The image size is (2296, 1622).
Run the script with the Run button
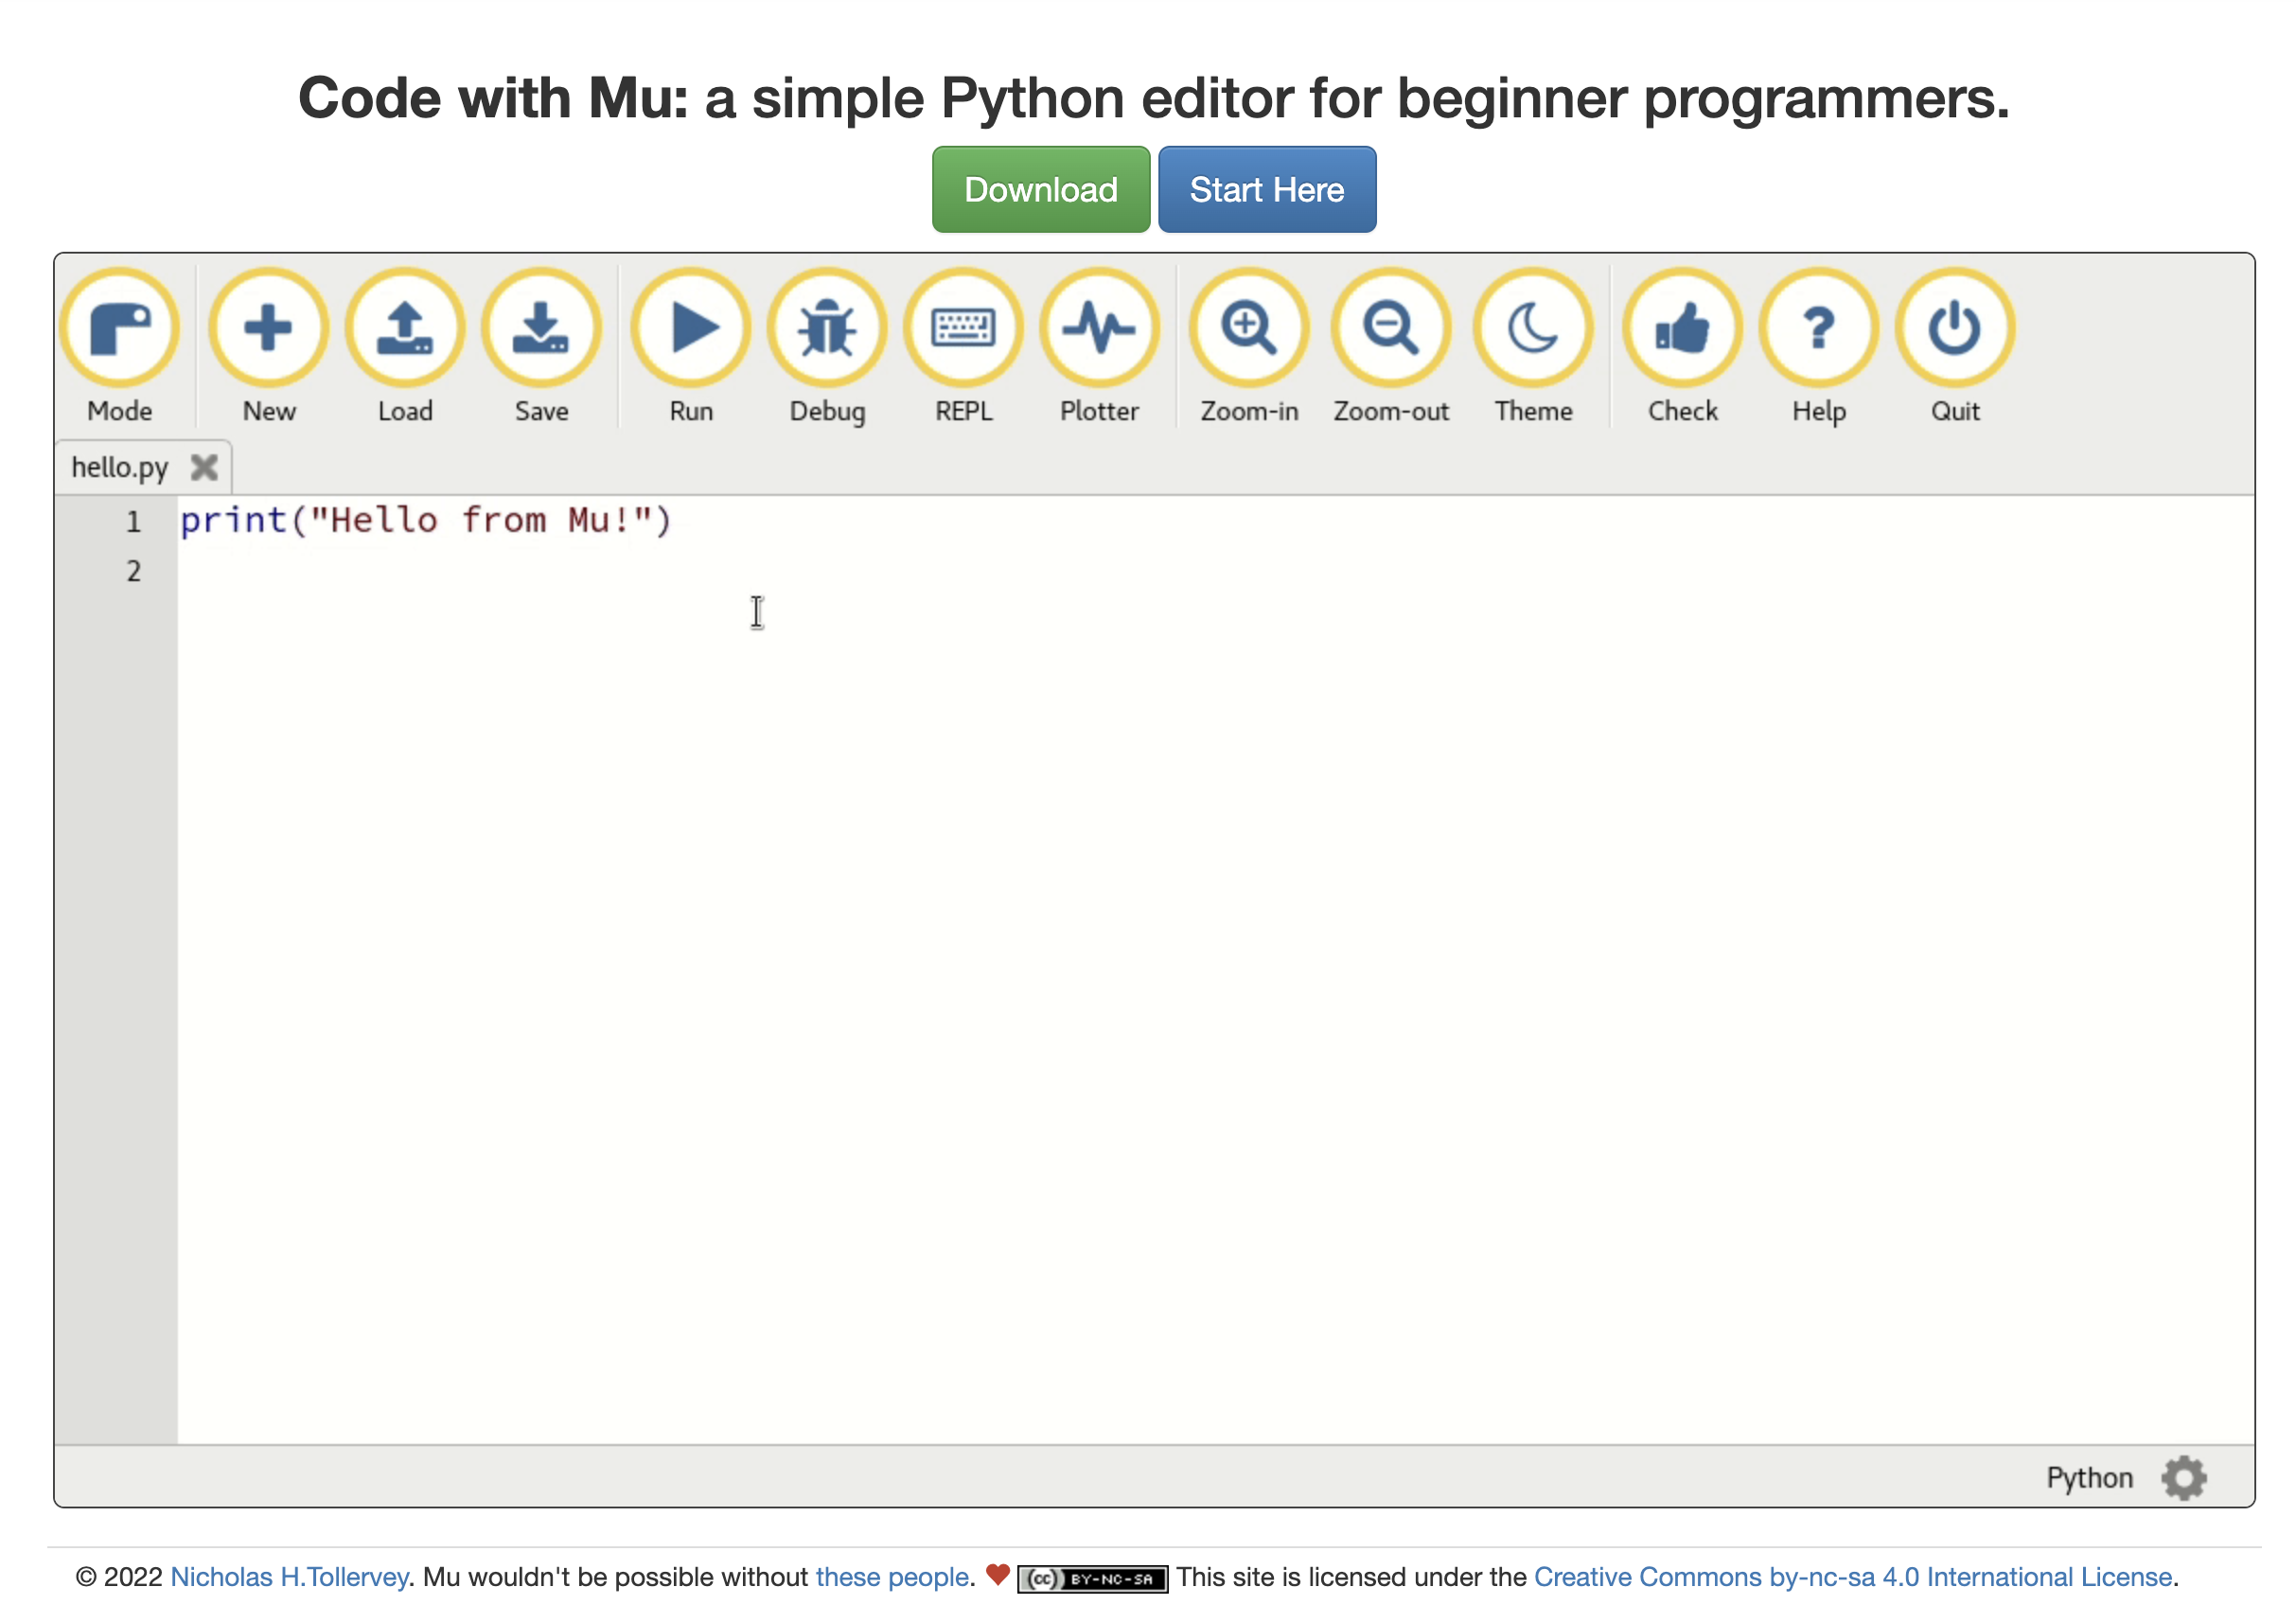pos(691,327)
